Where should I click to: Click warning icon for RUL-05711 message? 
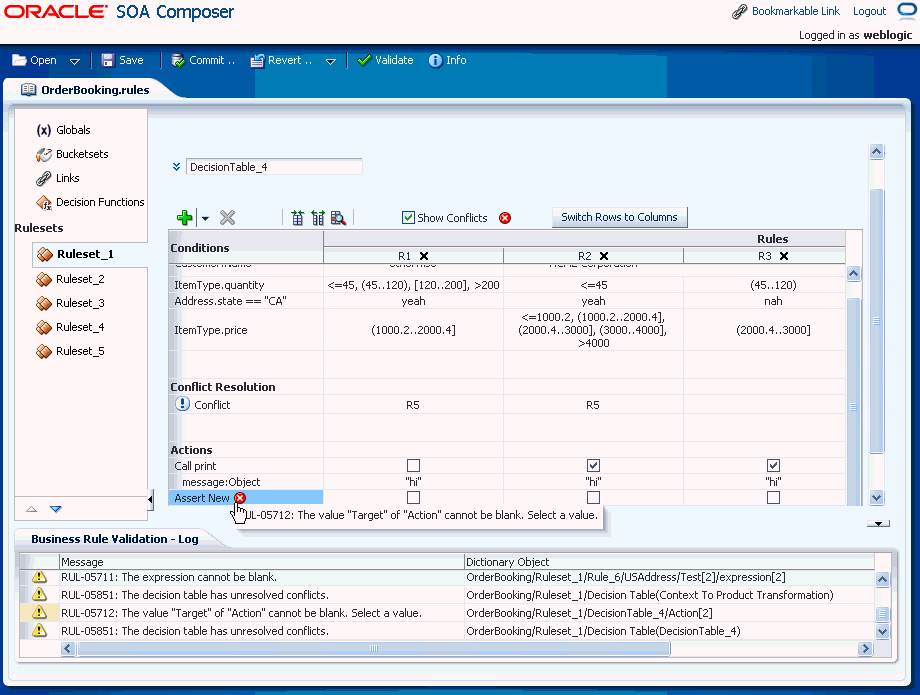click(x=39, y=577)
